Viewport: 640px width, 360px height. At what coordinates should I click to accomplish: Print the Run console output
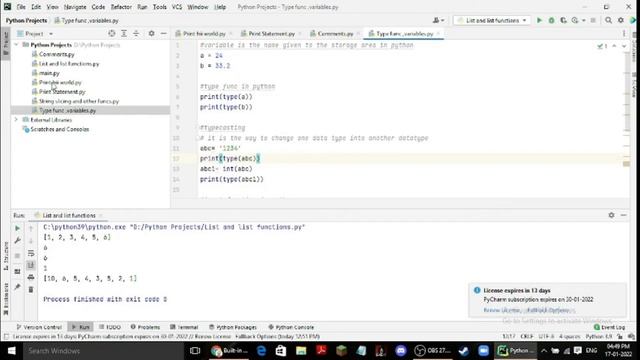31,278
